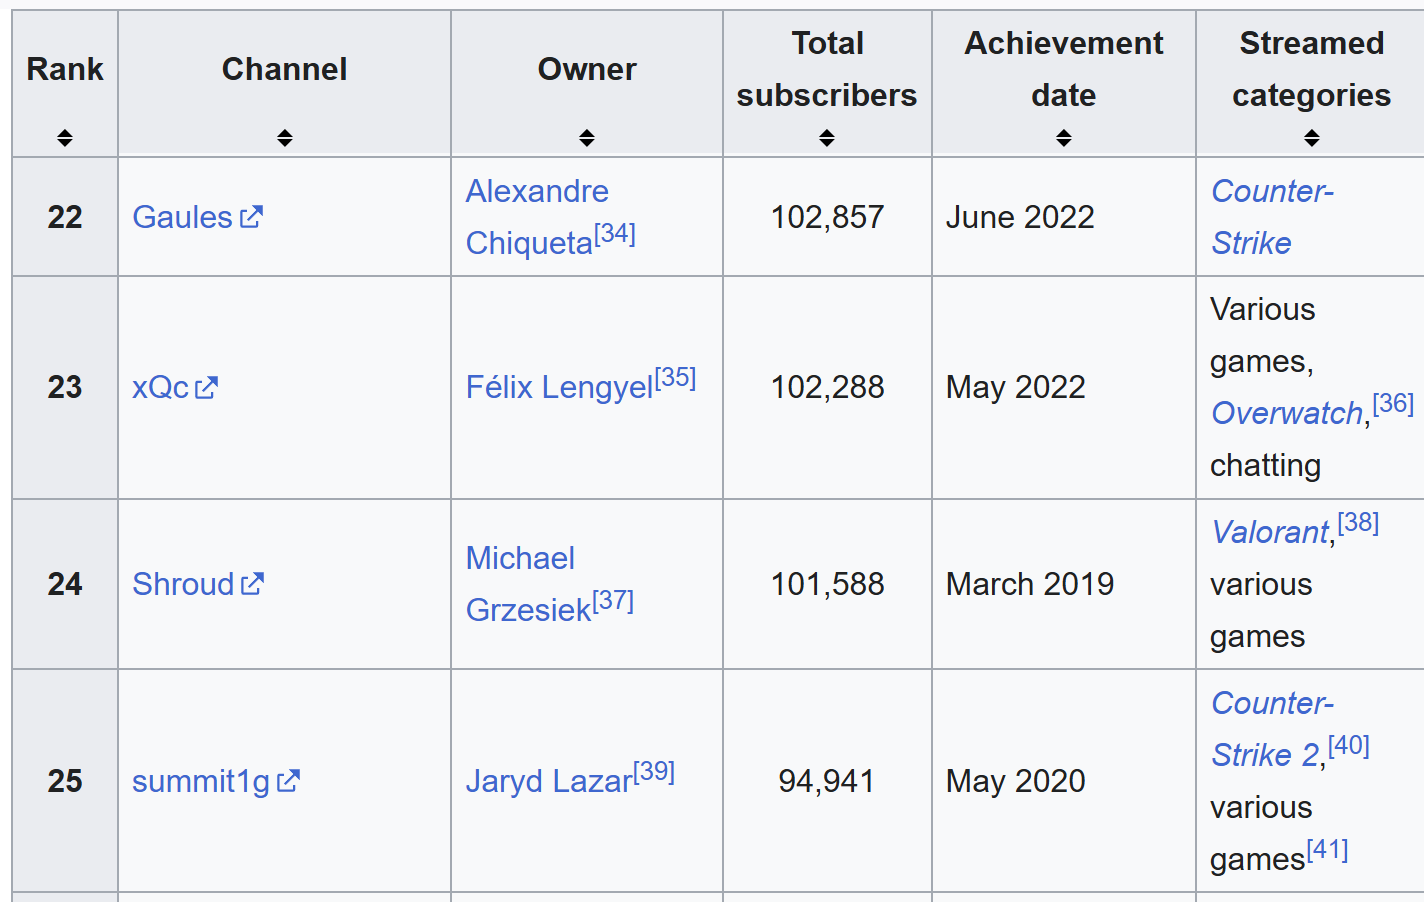Open summit1g external channel link
The height and width of the screenshot is (902, 1424).
(216, 781)
